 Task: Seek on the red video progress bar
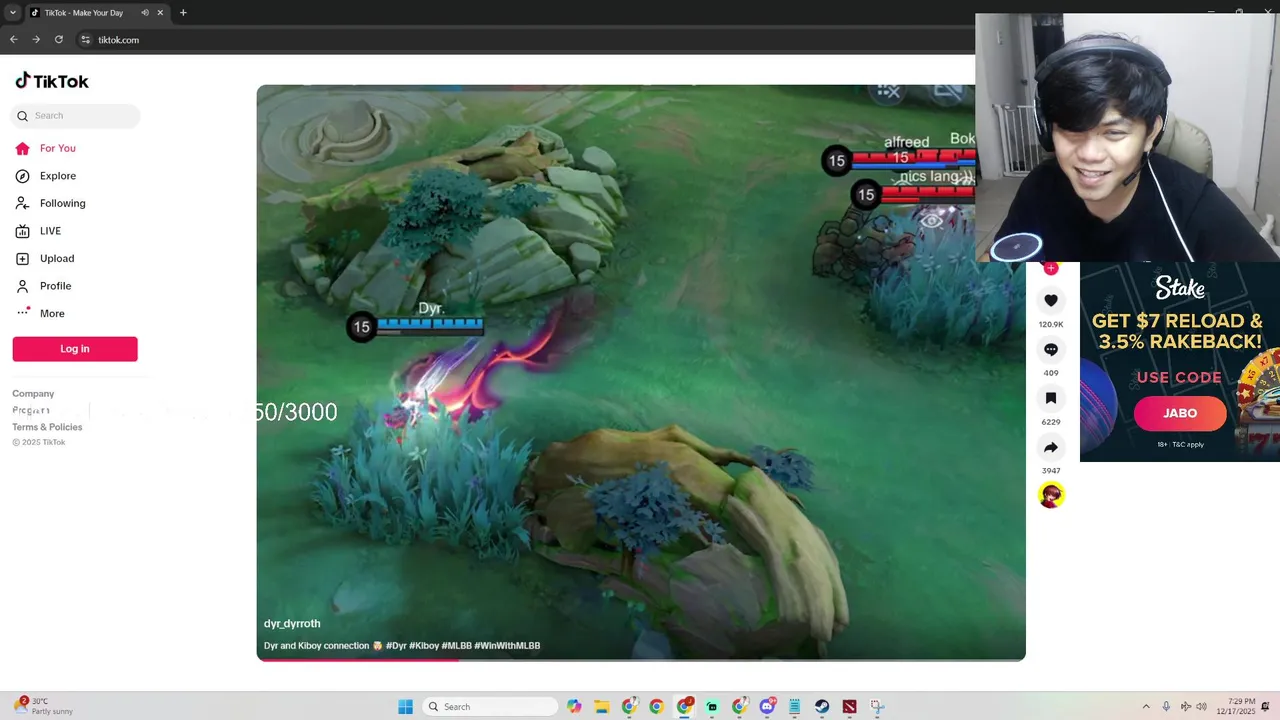(x=641, y=659)
